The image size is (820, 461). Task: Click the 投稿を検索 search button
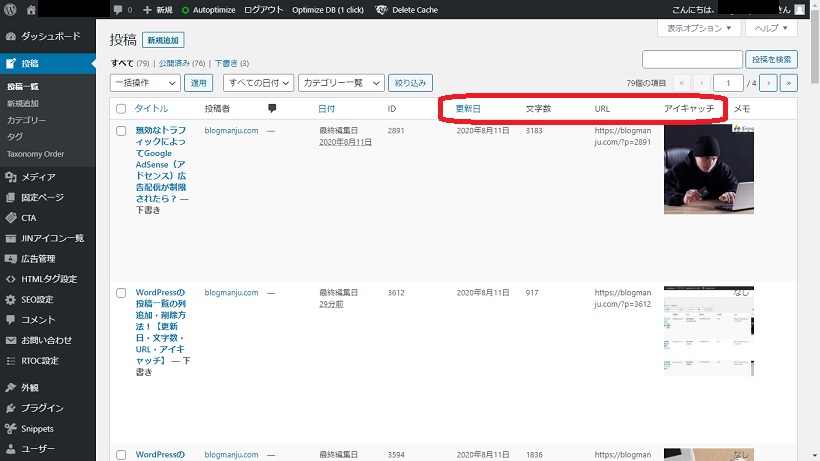(771, 60)
